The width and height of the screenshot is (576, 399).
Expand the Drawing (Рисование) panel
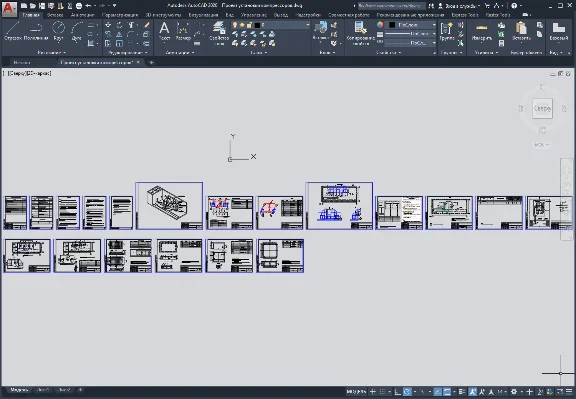pos(51,53)
